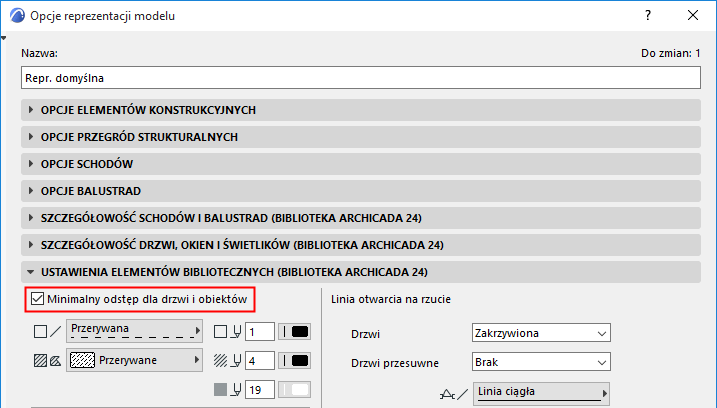Click the pen nib icon beside value 19
Image resolution: width=717 pixels, height=408 pixels.
(236, 390)
